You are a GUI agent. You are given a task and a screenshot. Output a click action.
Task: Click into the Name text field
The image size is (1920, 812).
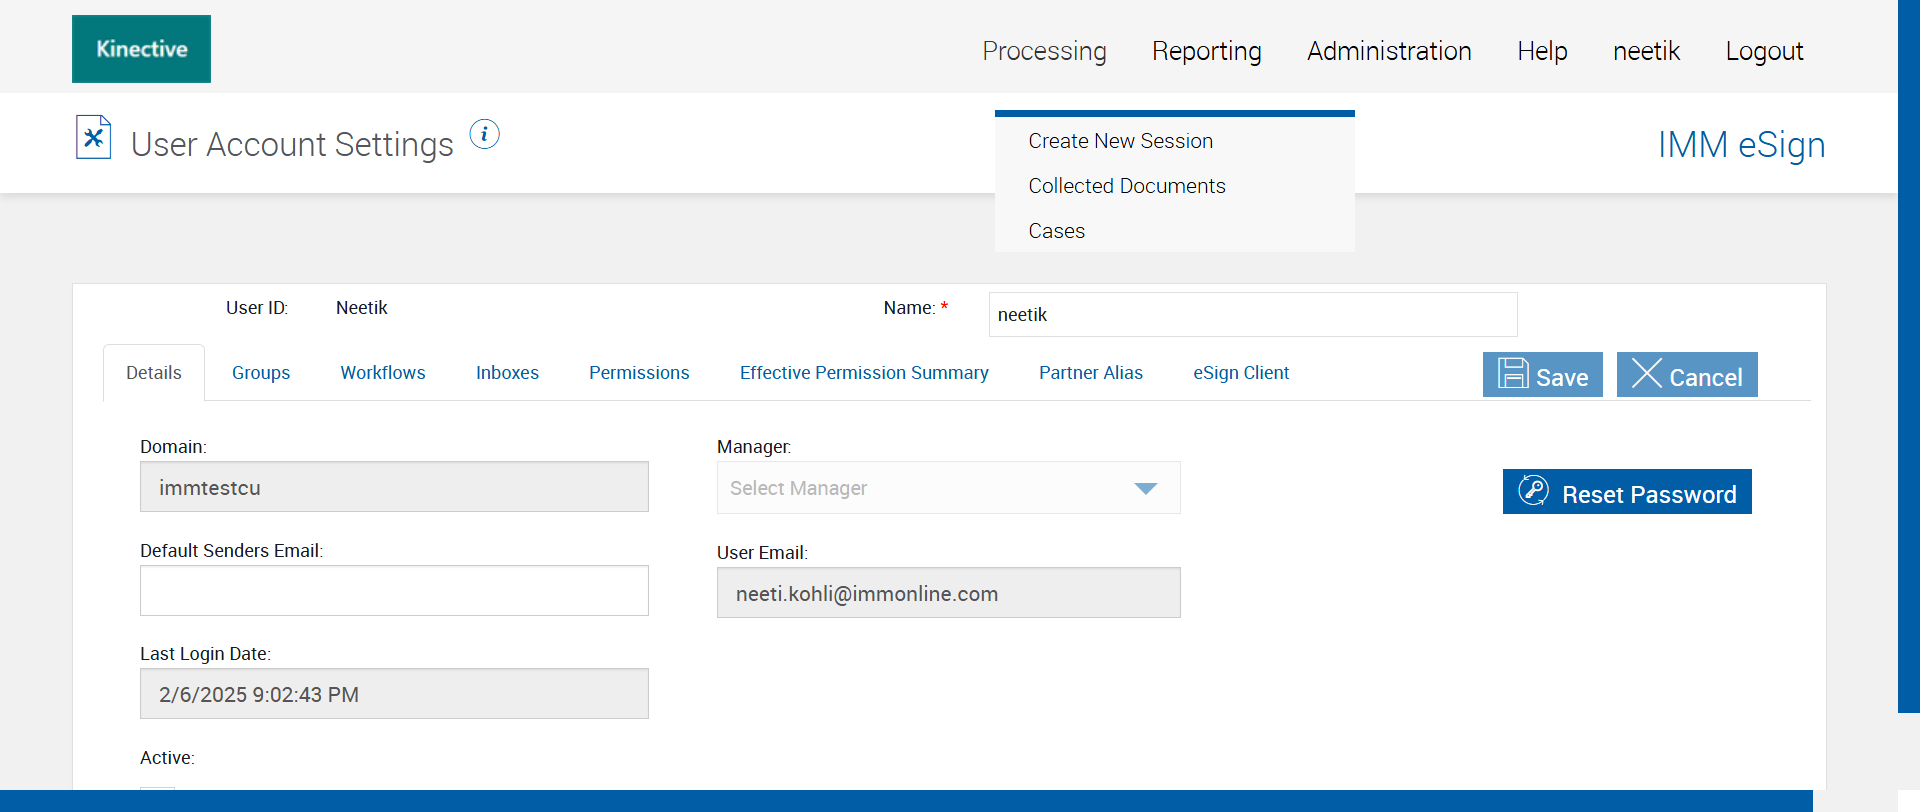(x=1252, y=315)
